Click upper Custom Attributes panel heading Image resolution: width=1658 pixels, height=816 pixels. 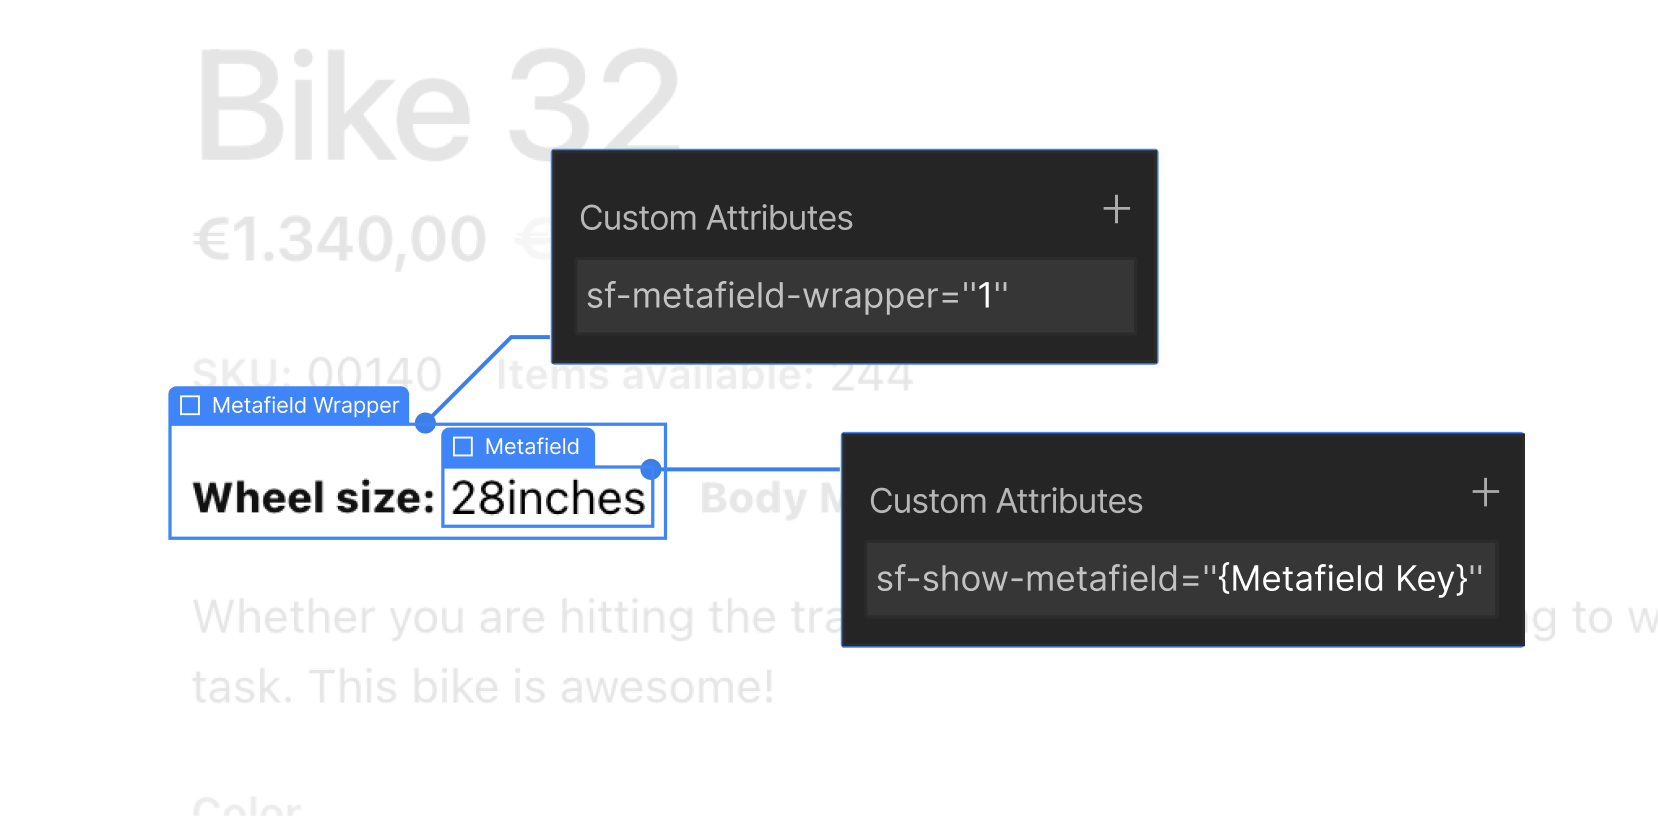[716, 218]
